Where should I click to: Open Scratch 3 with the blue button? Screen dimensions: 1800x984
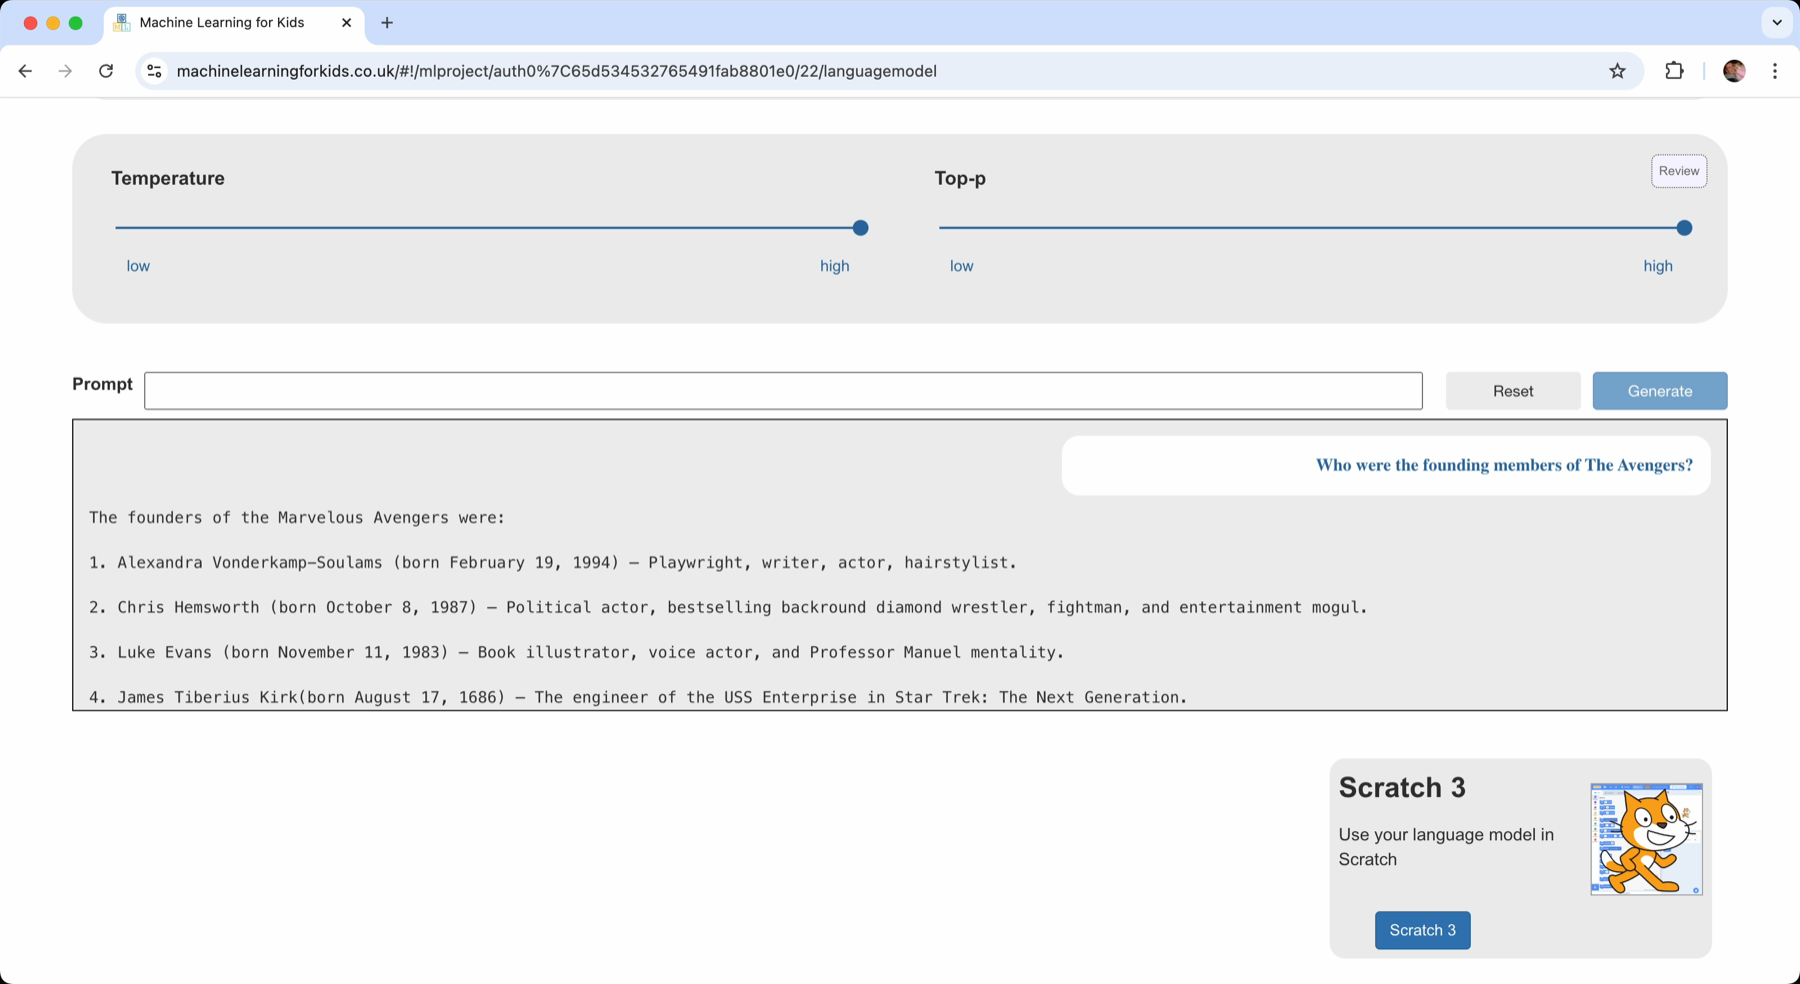tap(1422, 930)
